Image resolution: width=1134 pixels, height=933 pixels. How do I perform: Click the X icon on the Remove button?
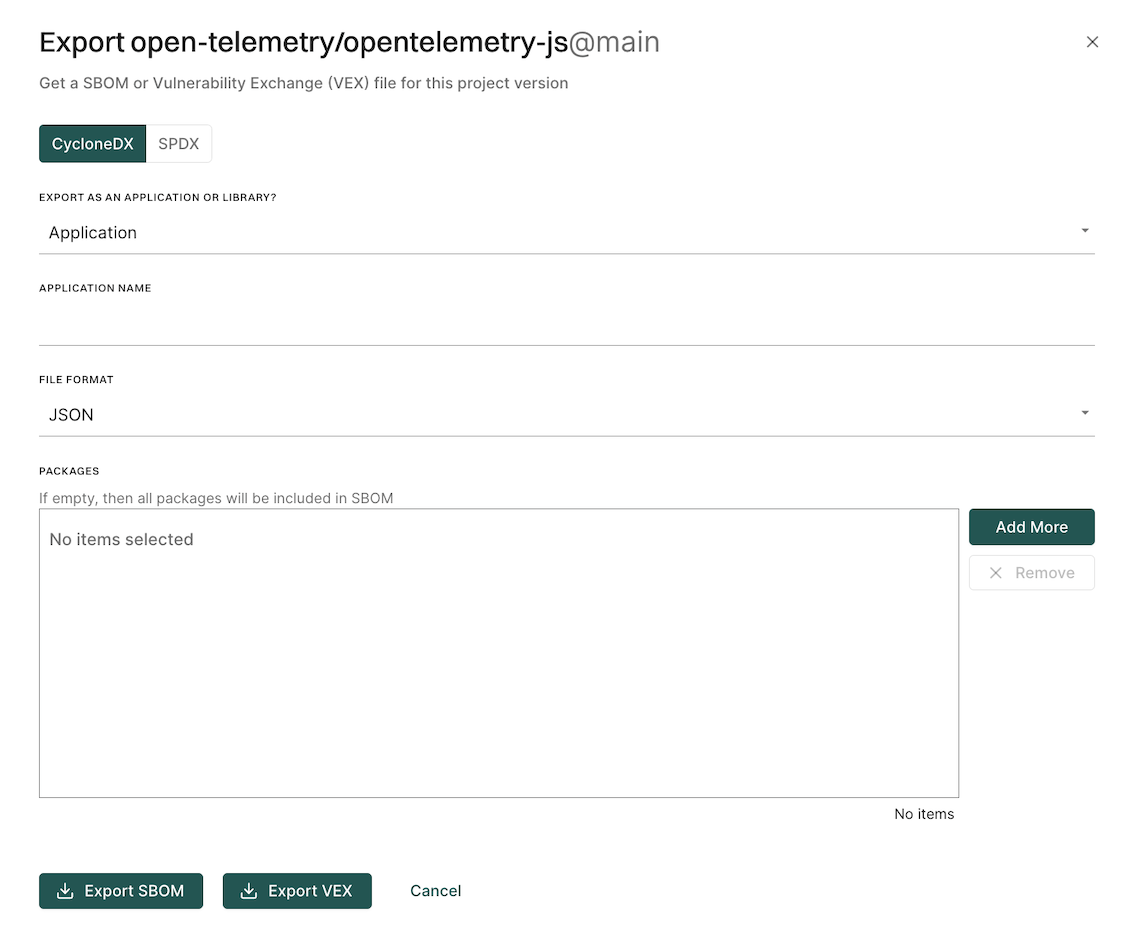point(995,573)
